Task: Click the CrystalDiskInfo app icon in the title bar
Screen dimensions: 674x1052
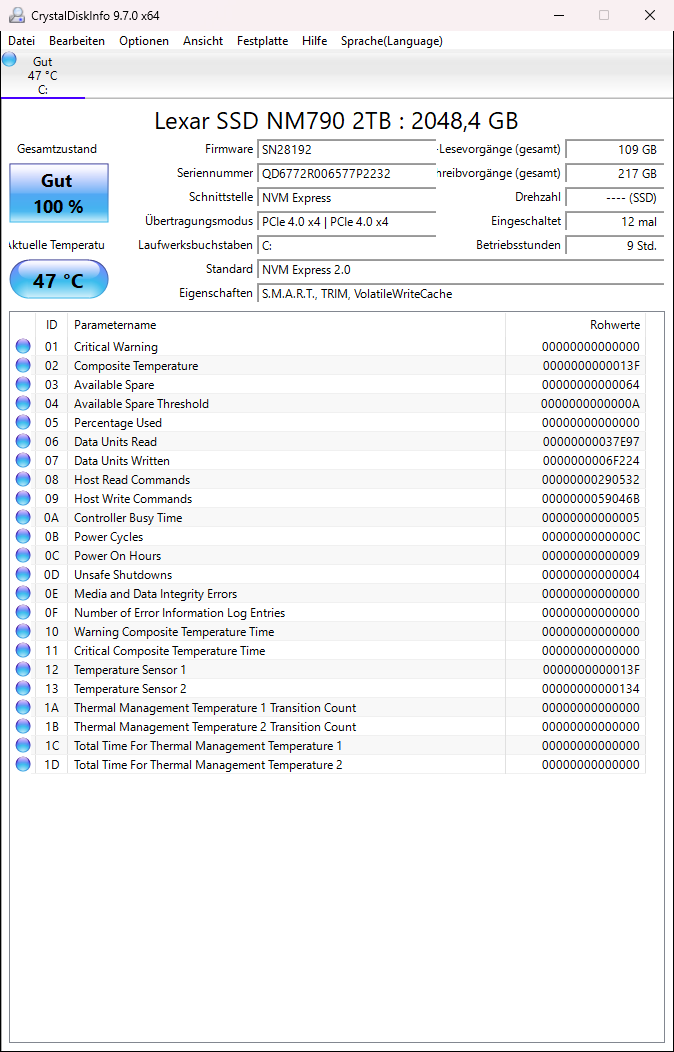Action: click(x=16, y=15)
